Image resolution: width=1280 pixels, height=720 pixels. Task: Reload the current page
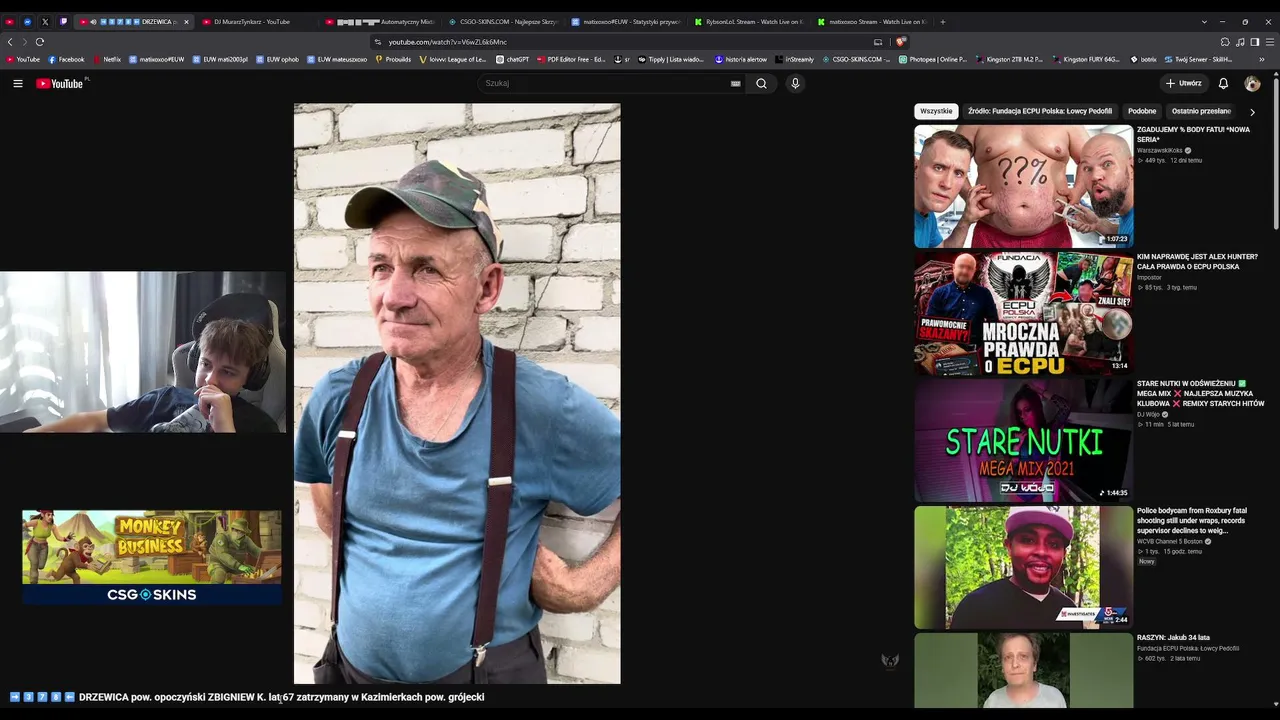(40, 42)
